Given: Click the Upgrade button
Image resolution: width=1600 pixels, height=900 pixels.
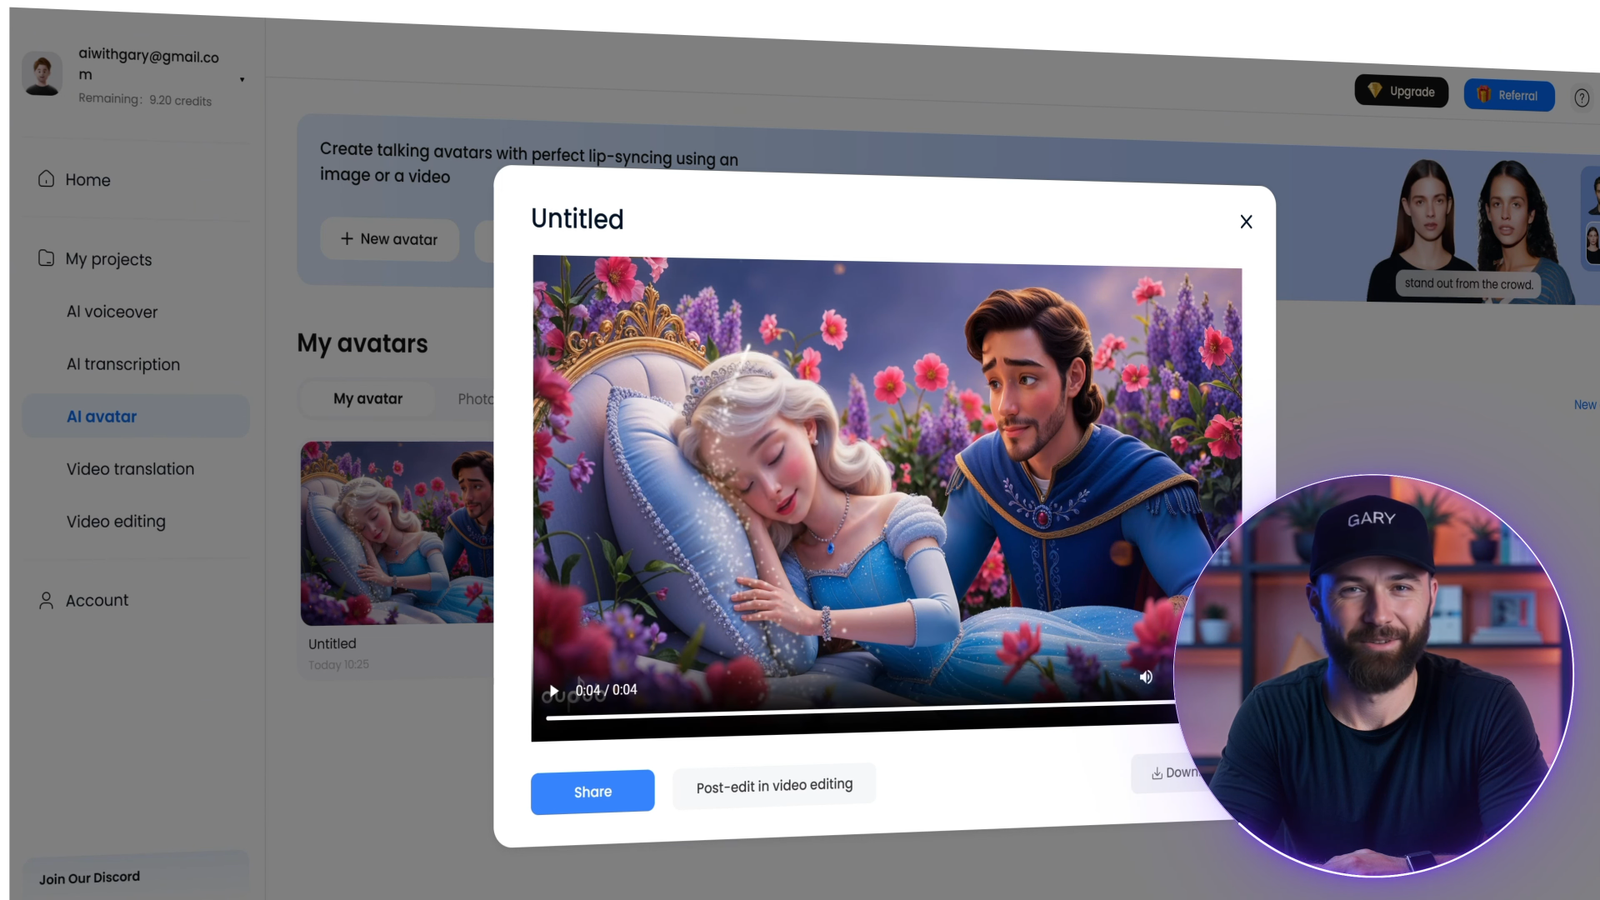Looking at the screenshot, I should (x=1401, y=91).
